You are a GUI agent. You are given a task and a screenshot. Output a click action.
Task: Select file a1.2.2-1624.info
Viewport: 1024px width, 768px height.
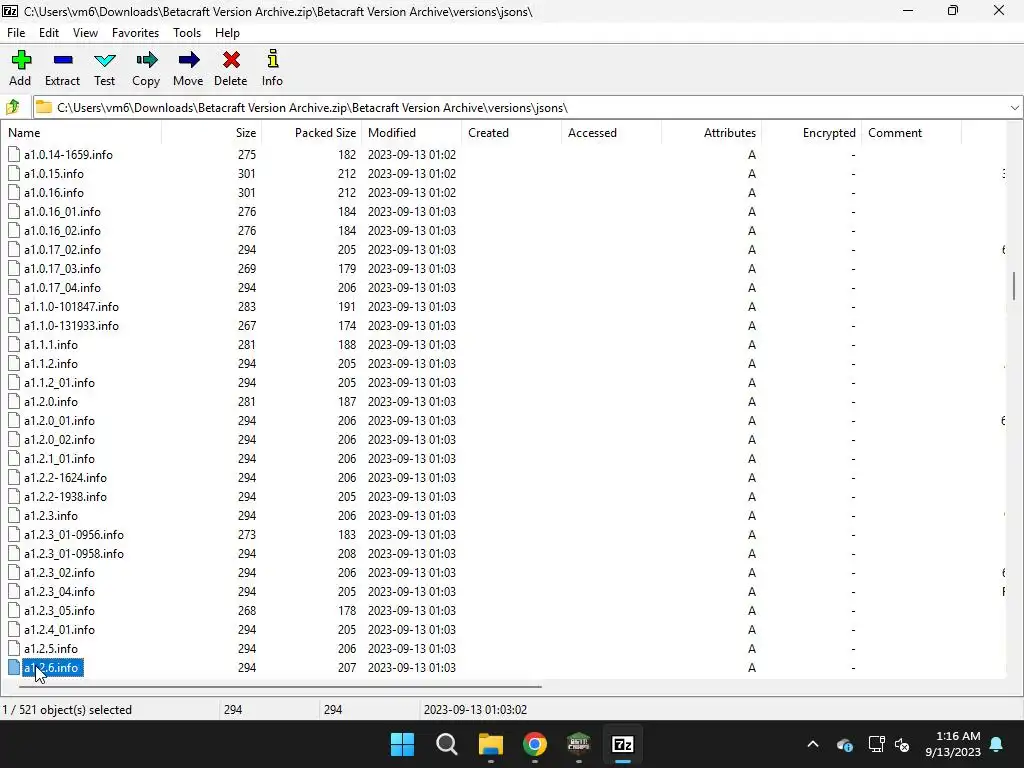tap(65, 477)
